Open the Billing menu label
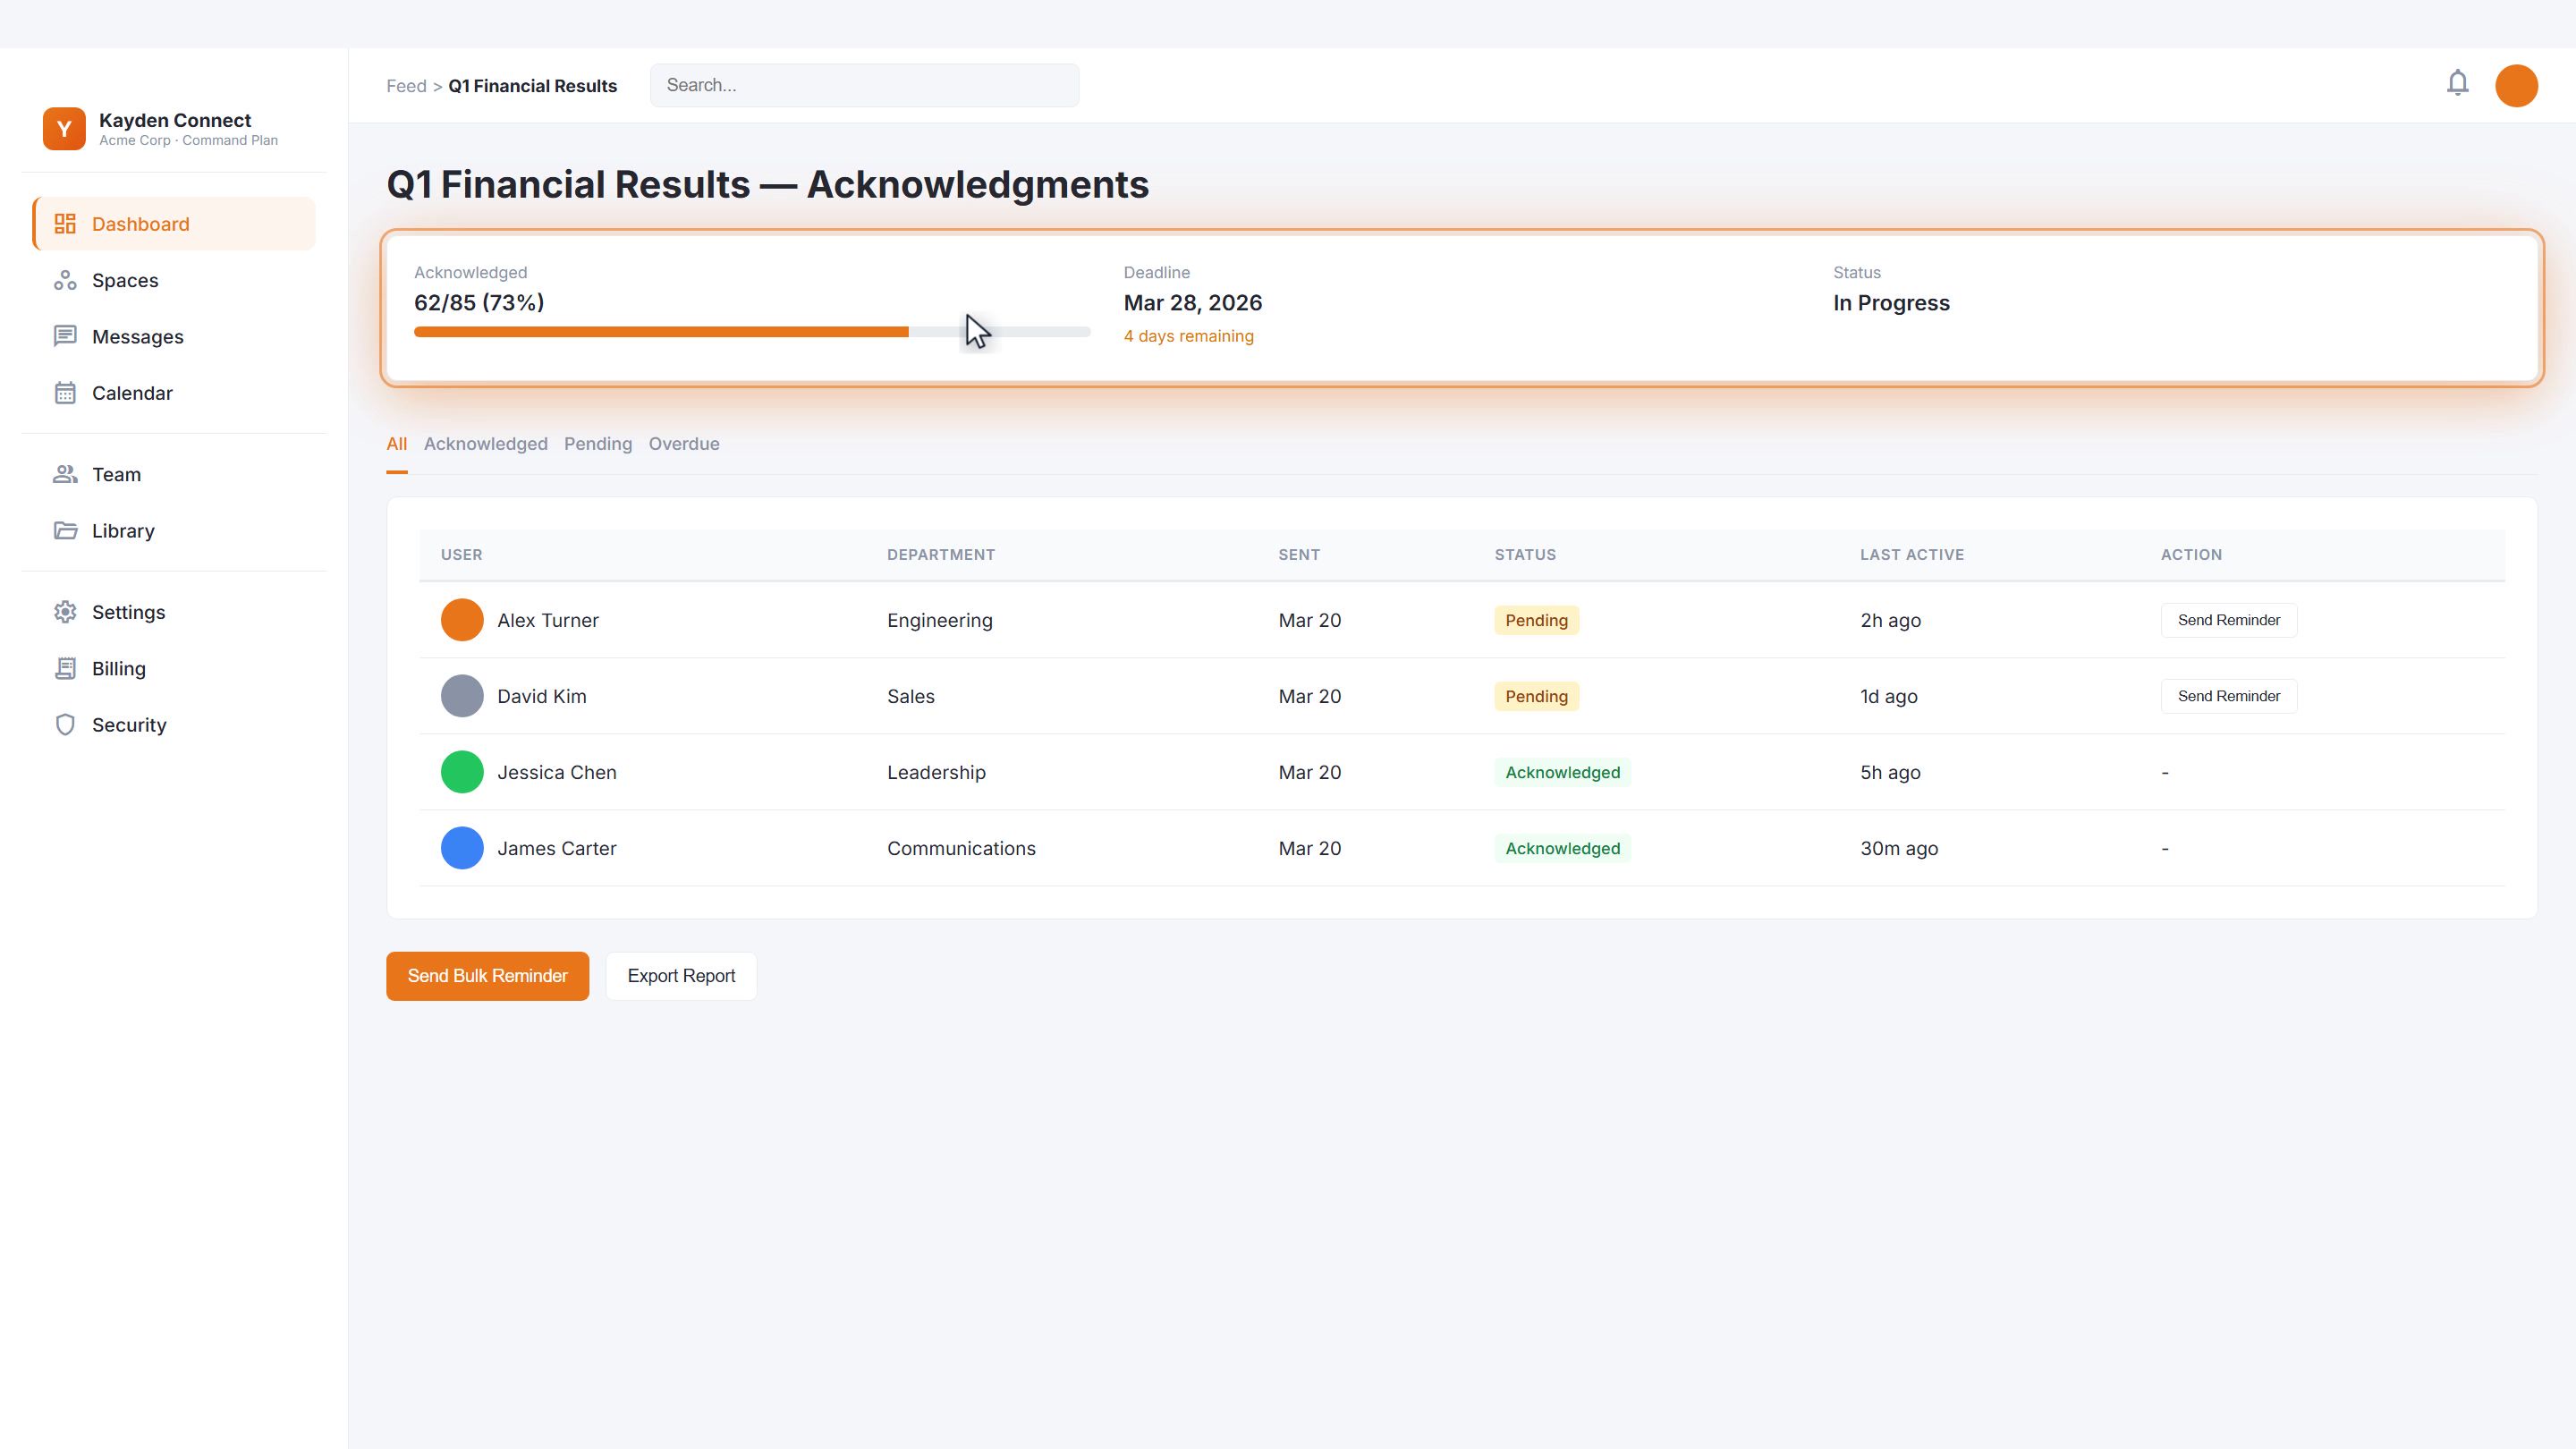 click(119, 668)
